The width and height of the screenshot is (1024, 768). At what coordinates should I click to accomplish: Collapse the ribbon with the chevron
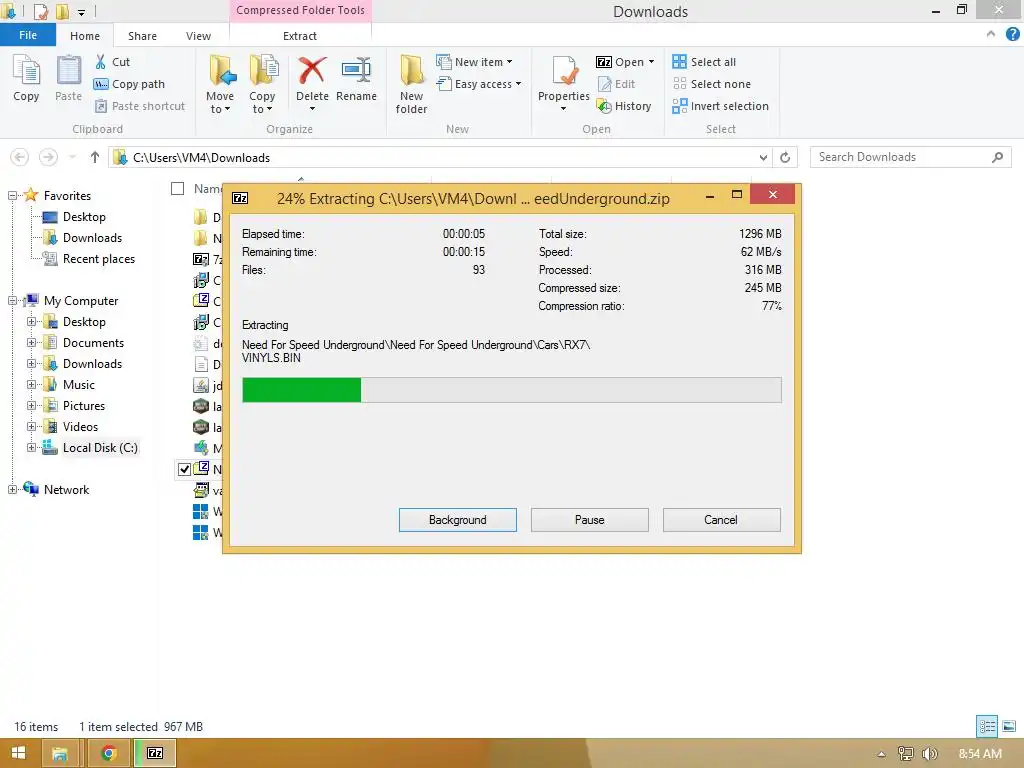tap(991, 34)
